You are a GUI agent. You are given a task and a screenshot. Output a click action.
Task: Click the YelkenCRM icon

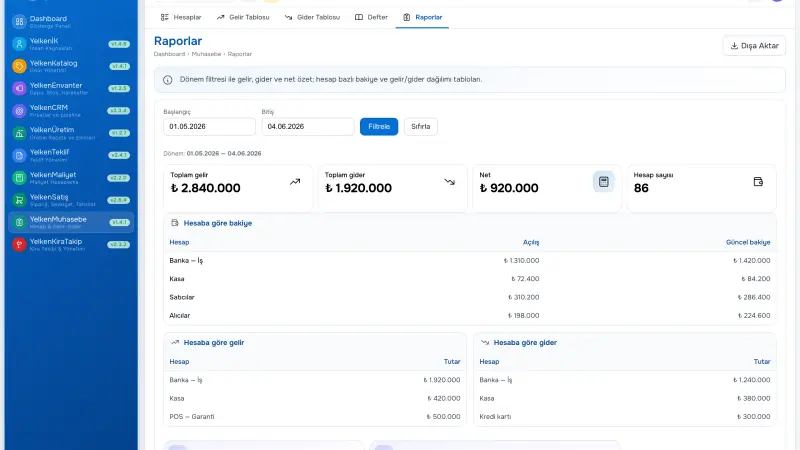tap(19, 111)
